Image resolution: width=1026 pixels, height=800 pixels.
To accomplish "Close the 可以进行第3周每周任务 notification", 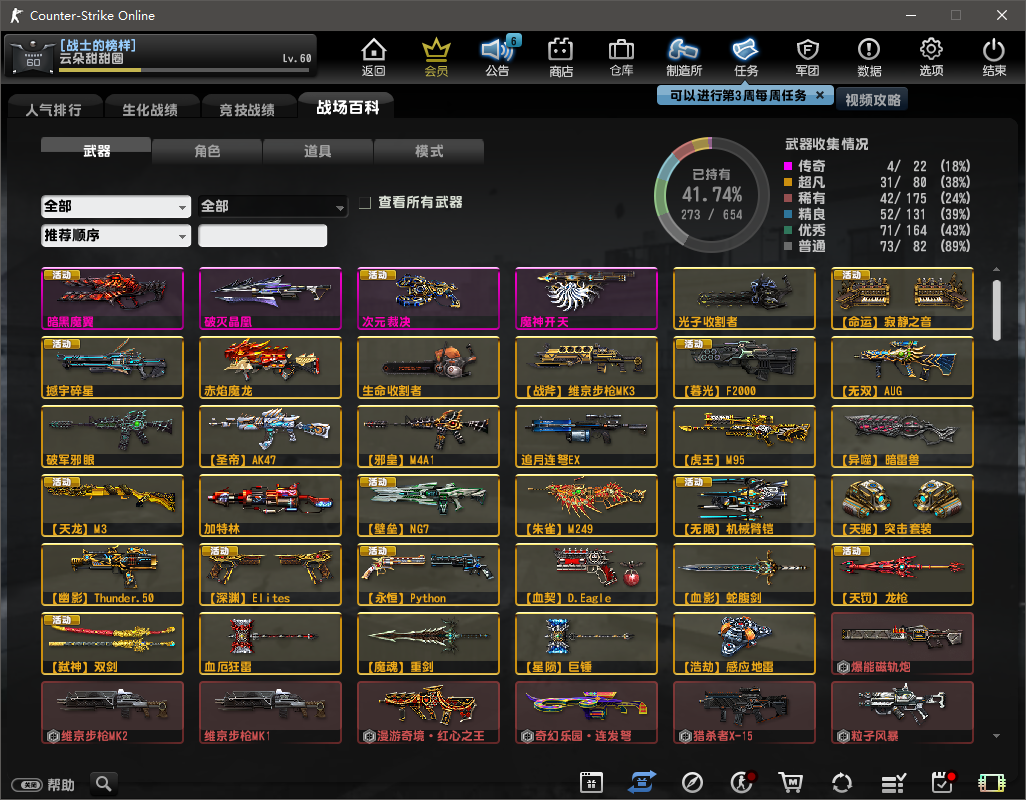I will tap(820, 96).
